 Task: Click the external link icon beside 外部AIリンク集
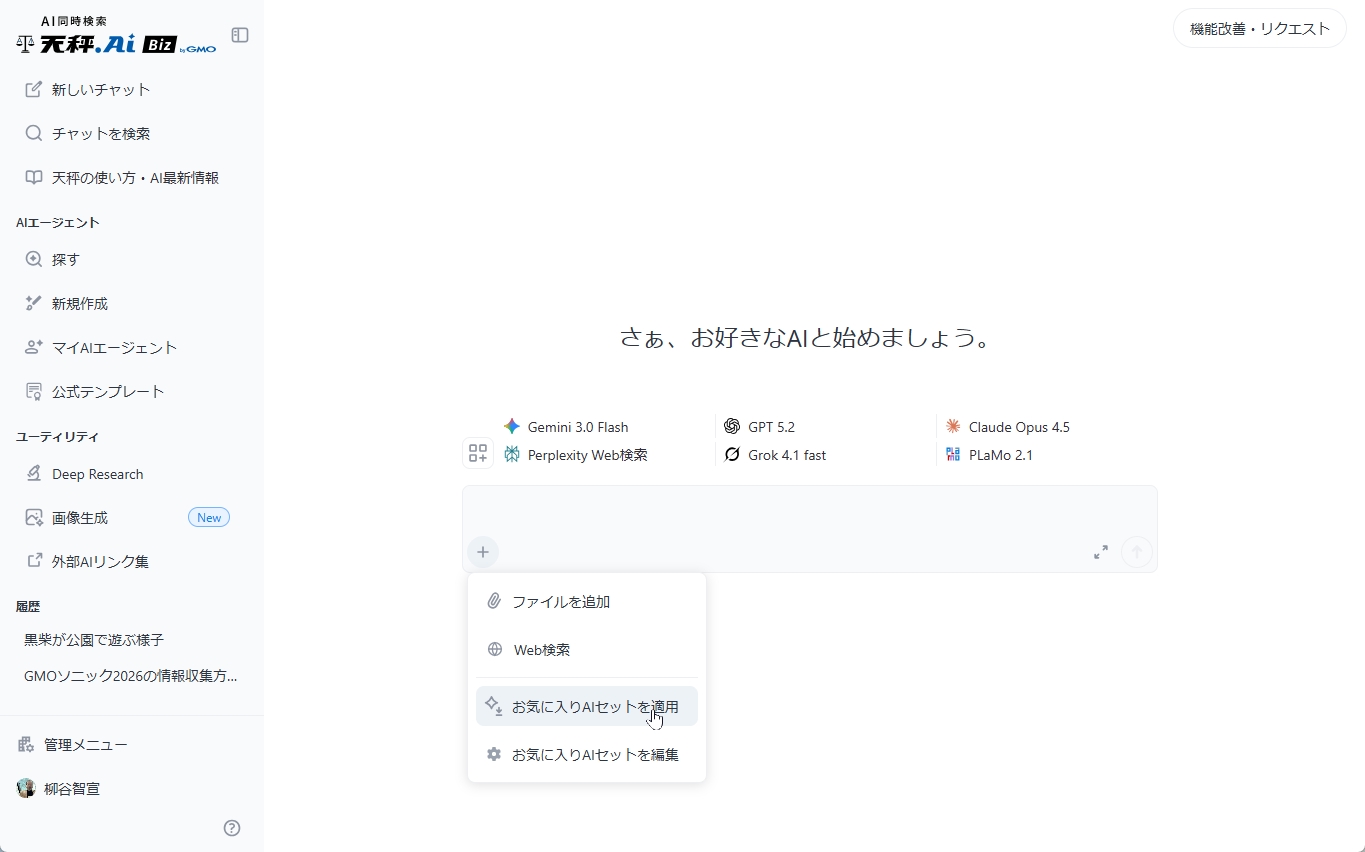point(34,561)
